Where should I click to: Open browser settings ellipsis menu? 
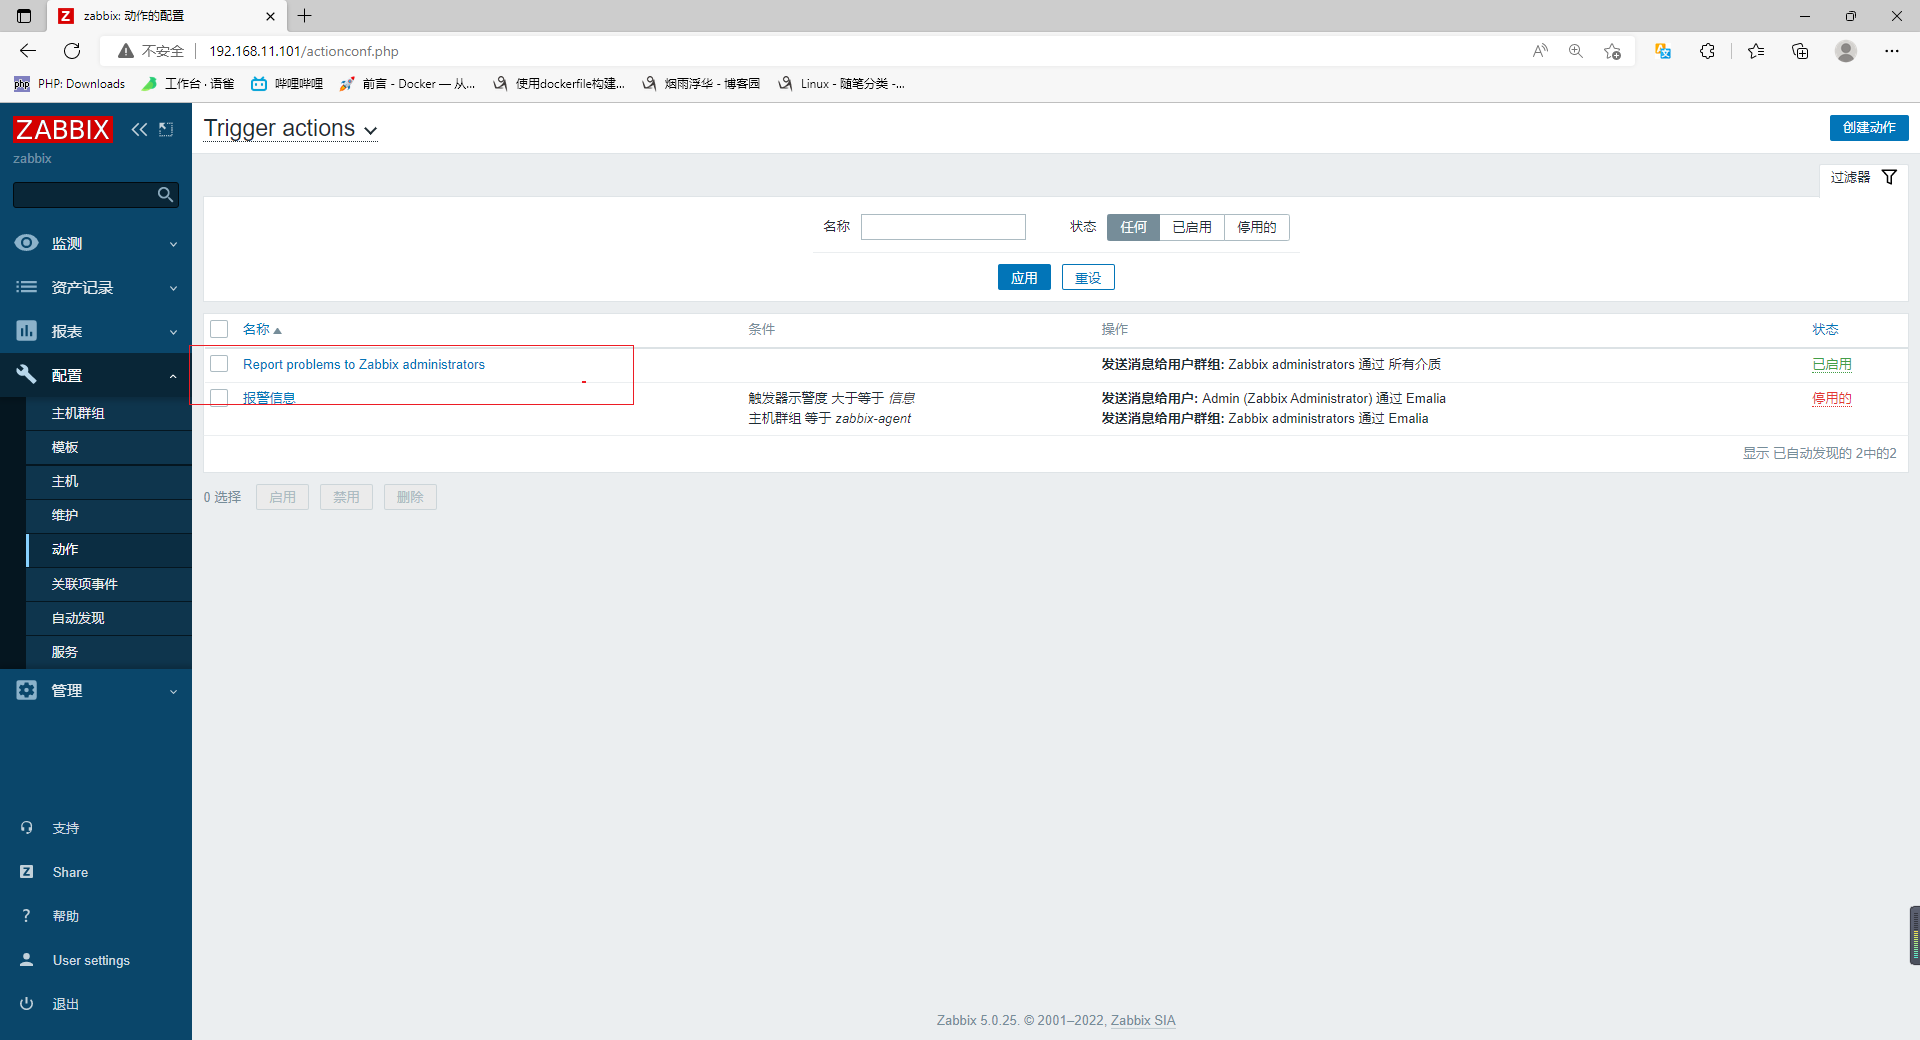coord(1892,51)
